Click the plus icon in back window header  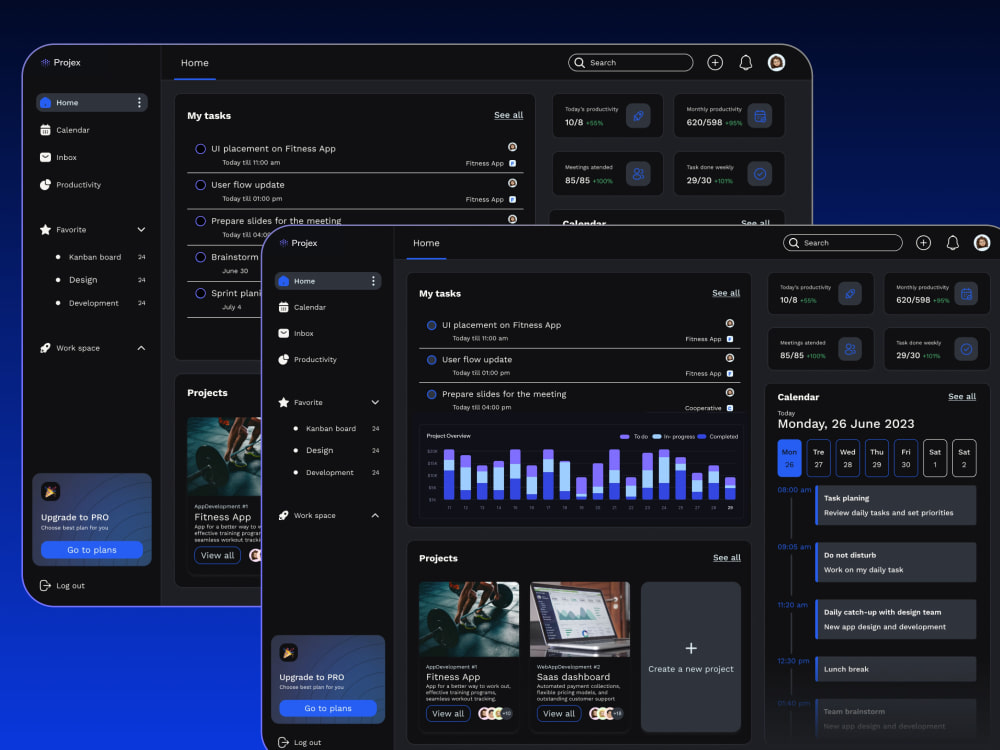715,62
